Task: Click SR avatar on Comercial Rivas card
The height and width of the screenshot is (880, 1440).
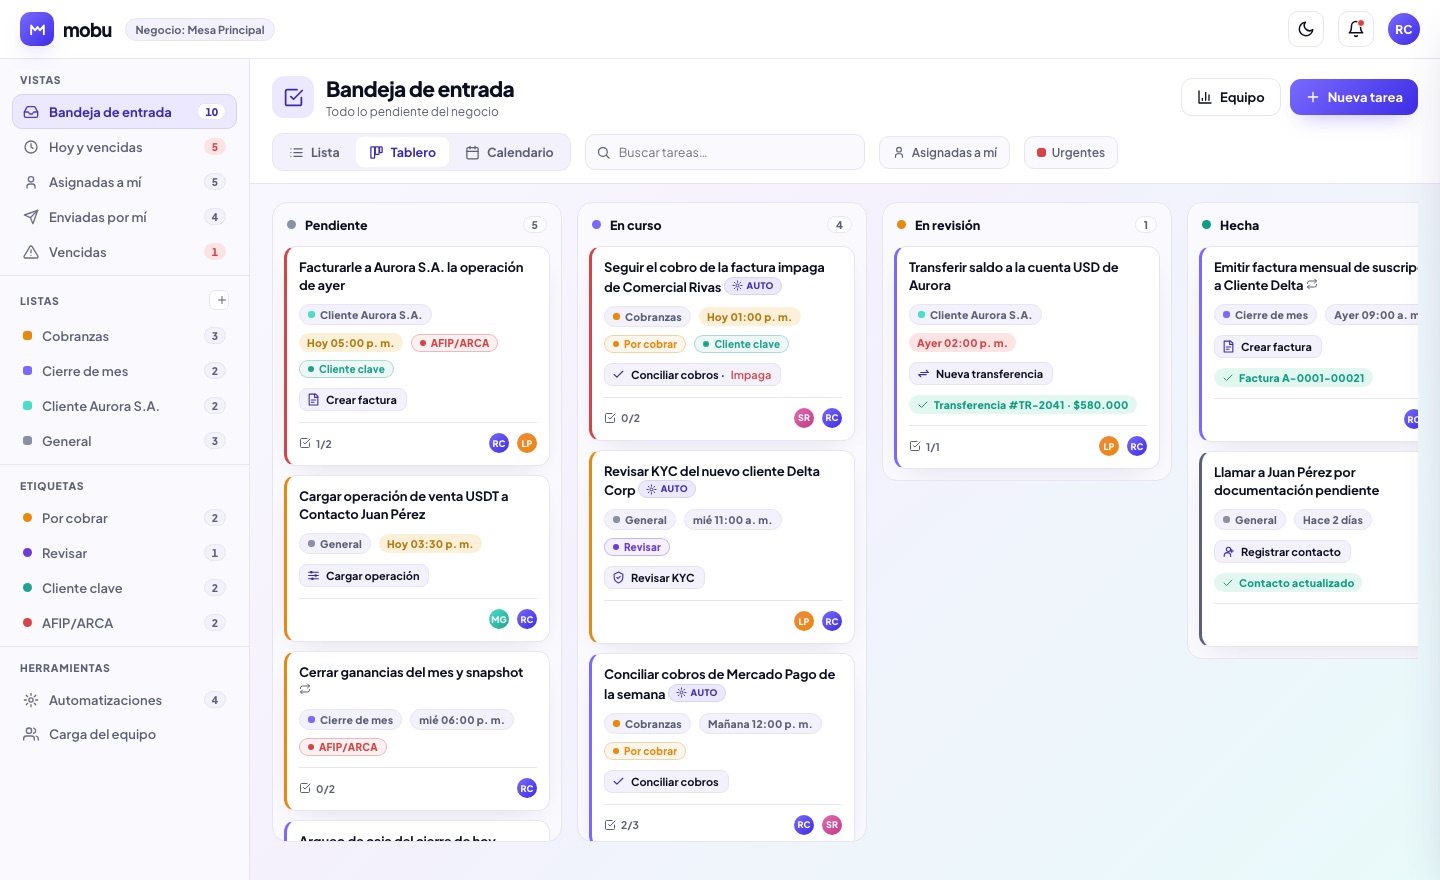Action: pos(804,418)
